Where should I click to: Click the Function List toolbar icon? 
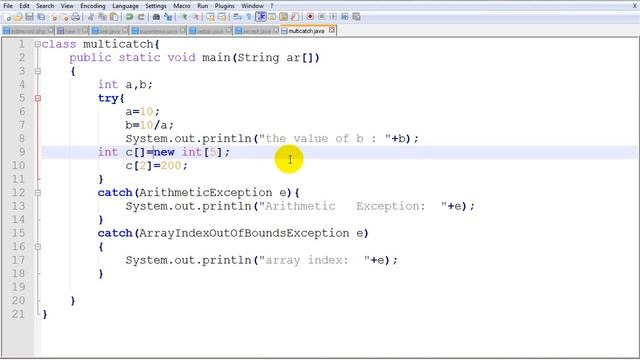pos(295,17)
